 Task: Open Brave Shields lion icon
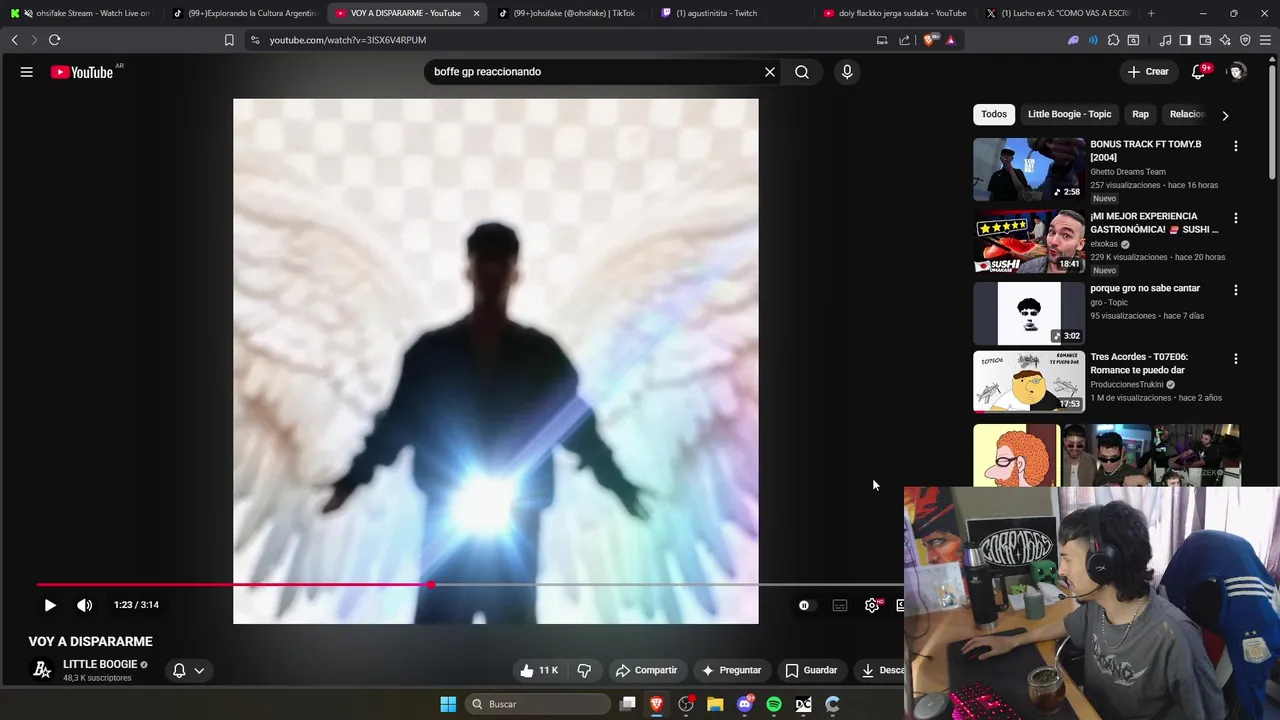tap(930, 40)
